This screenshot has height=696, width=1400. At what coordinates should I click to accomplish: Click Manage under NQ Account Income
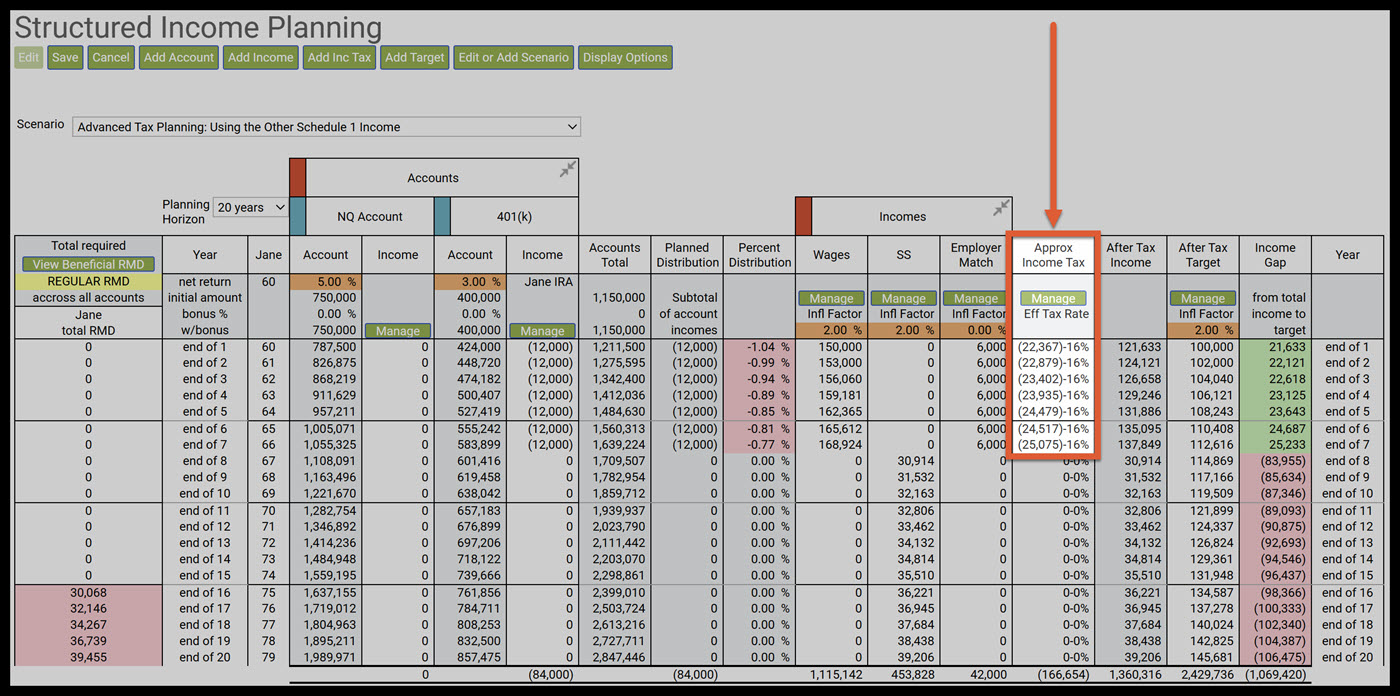pyautogui.click(x=398, y=330)
